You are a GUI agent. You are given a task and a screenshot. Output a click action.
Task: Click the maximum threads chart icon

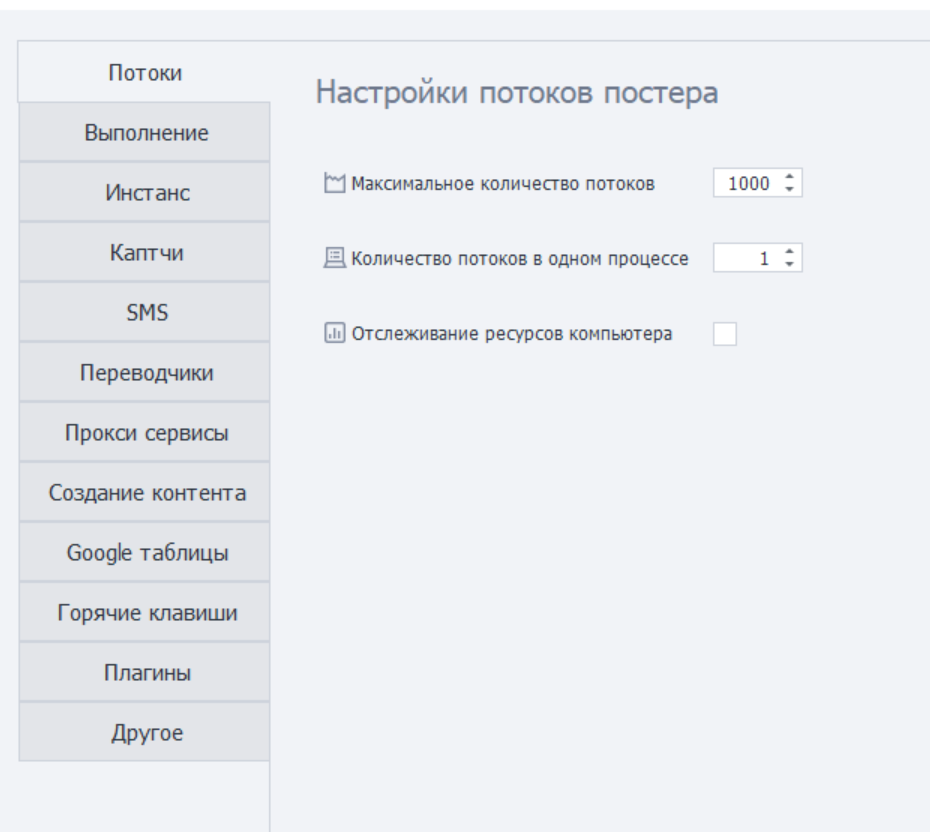pos(335,183)
